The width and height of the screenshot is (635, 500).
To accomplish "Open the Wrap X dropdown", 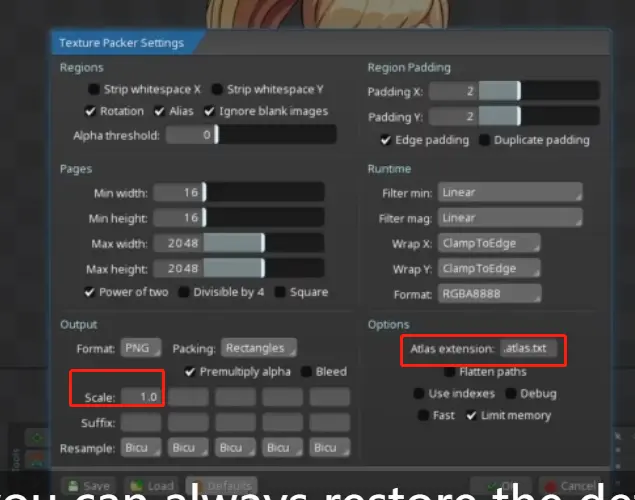I will coord(489,243).
